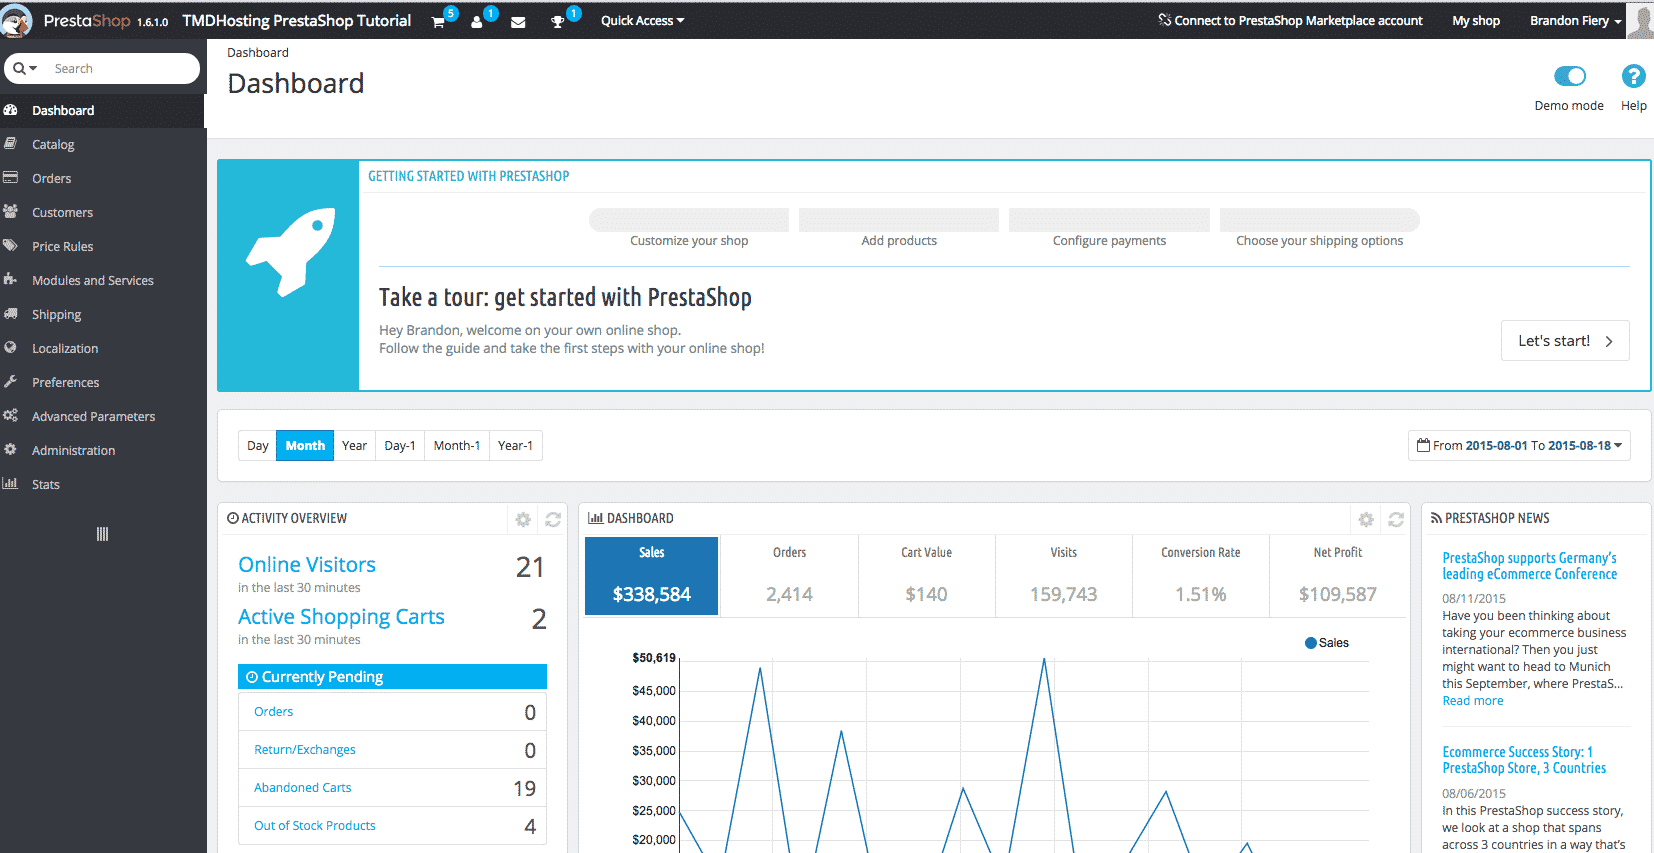The image size is (1654, 853).
Task: Click the Administration gear icon
Action: [x=10, y=450]
